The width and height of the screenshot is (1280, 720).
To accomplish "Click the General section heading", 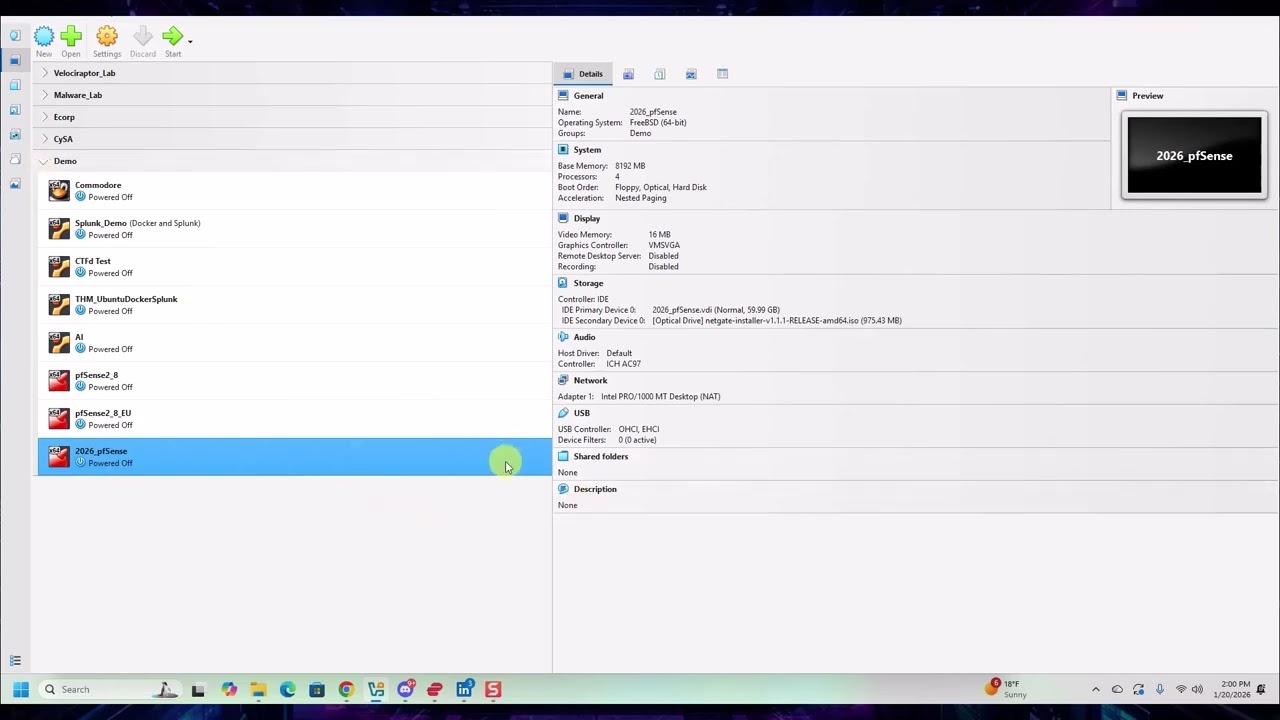I will coord(588,96).
